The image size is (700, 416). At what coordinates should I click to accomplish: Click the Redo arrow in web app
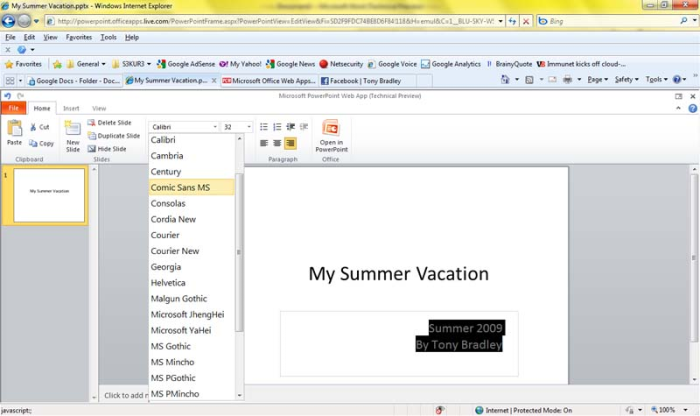click(x=21, y=96)
